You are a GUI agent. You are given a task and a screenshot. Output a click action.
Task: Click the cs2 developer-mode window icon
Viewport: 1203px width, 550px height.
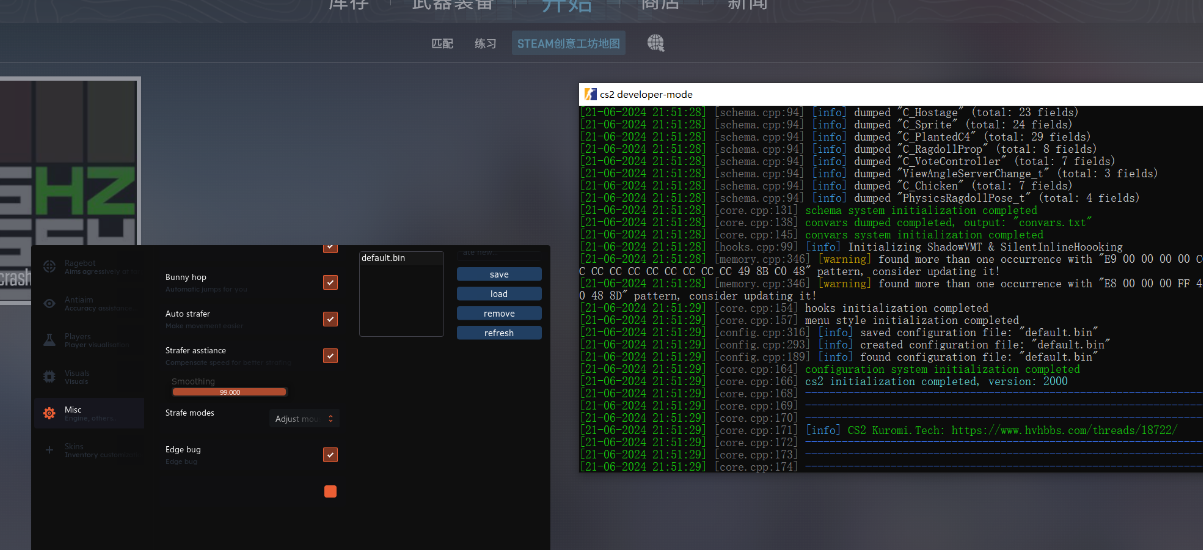pyautogui.click(x=590, y=94)
